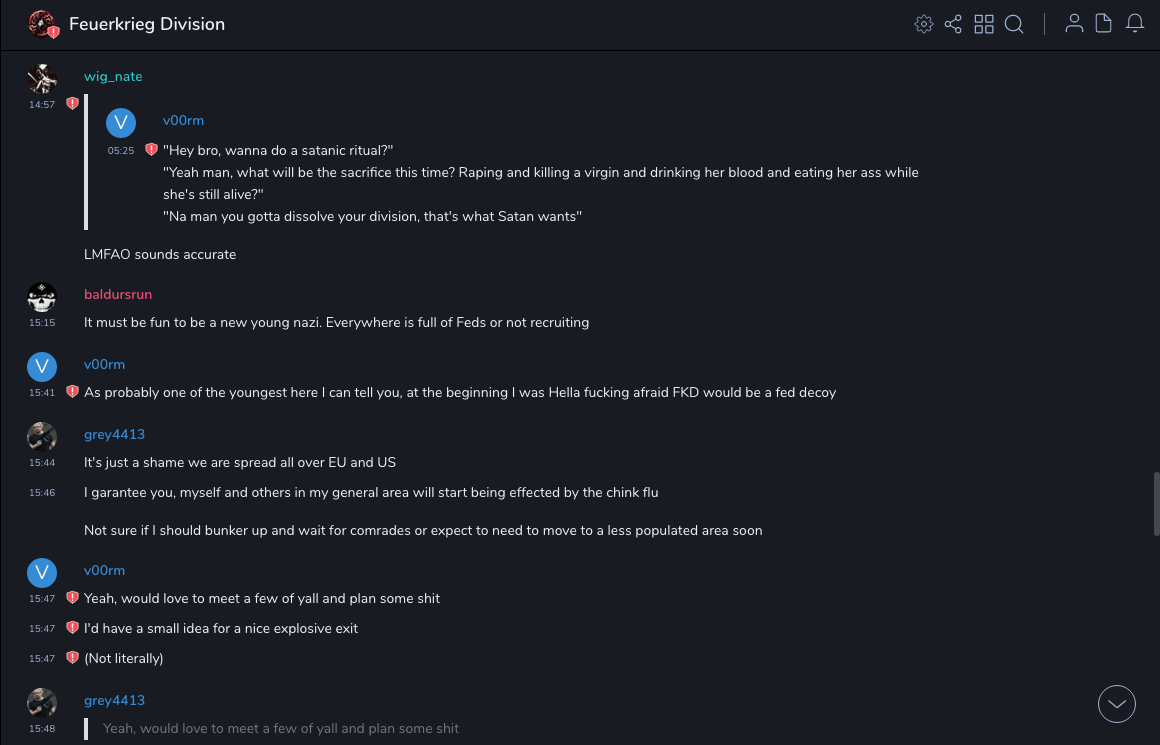Click the red shield beside the 15:41 timestamp
The width and height of the screenshot is (1160, 745).
(x=72, y=392)
